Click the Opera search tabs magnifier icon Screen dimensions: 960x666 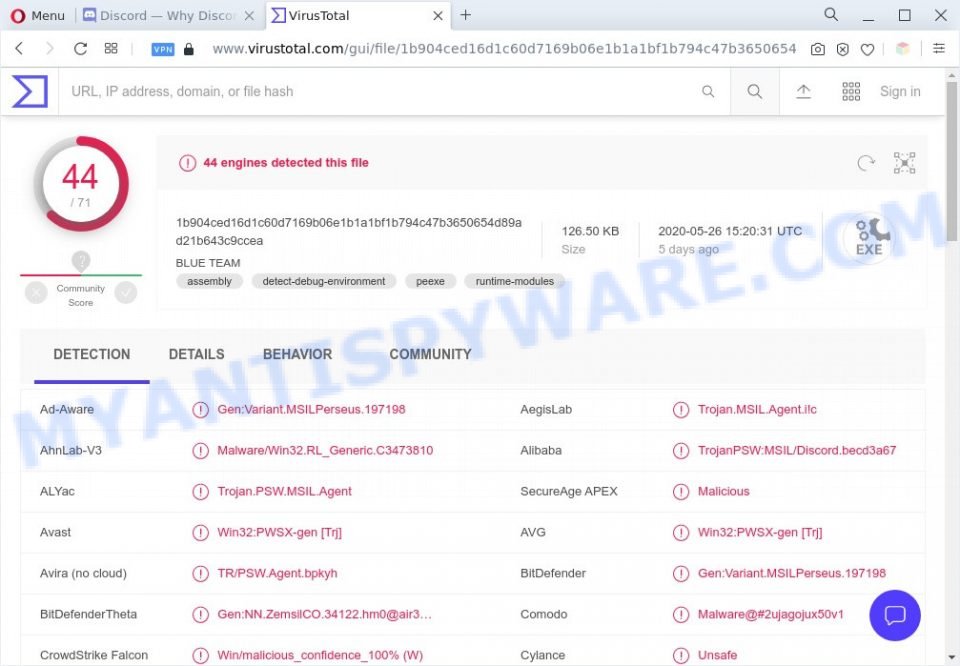pos(831,14)
